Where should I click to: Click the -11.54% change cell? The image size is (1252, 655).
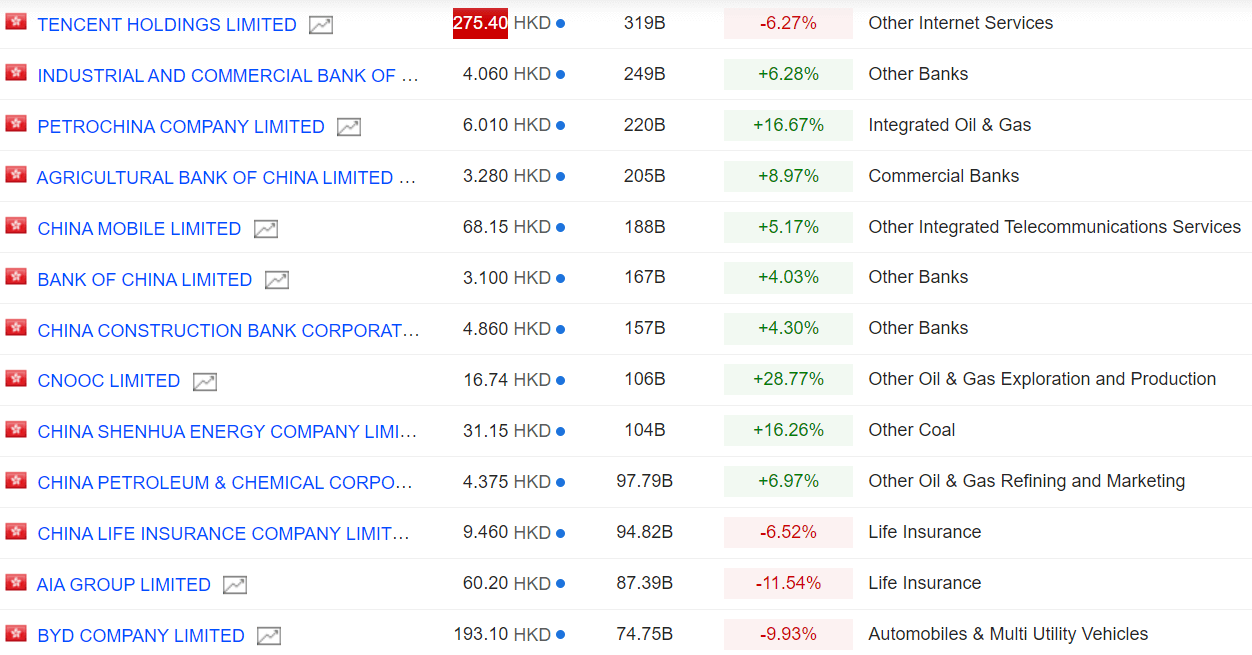point(788,584)
